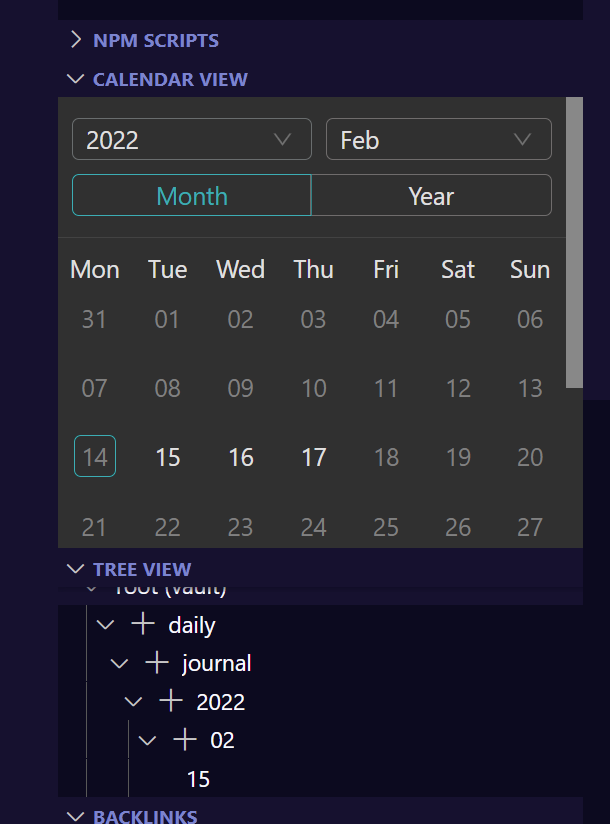610x824 pixels.
Task: Collapse the CALENDAR VIEW section
Action: tap(170, 79)
